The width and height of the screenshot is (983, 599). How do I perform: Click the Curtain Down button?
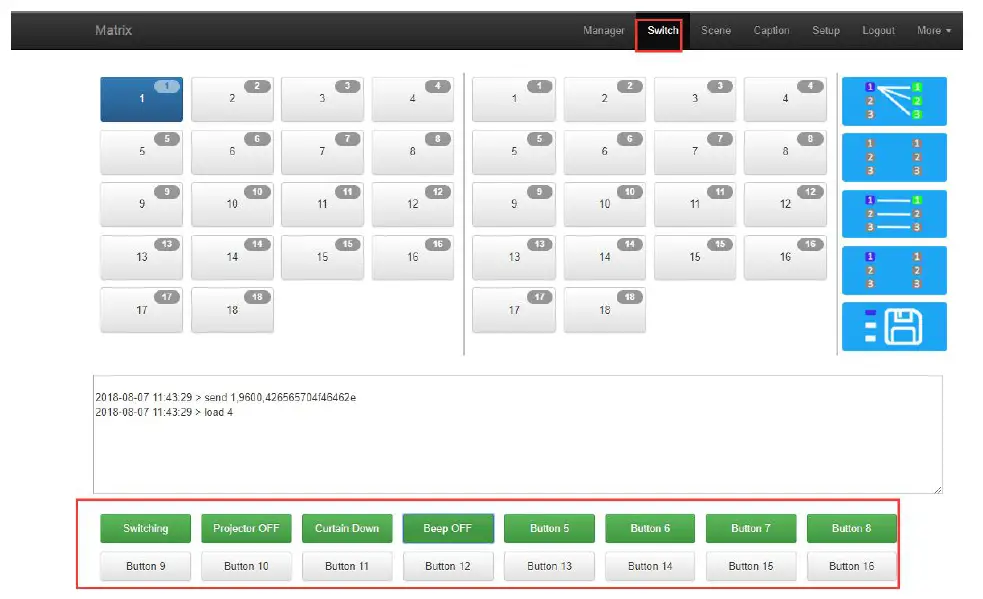[347, 528]
